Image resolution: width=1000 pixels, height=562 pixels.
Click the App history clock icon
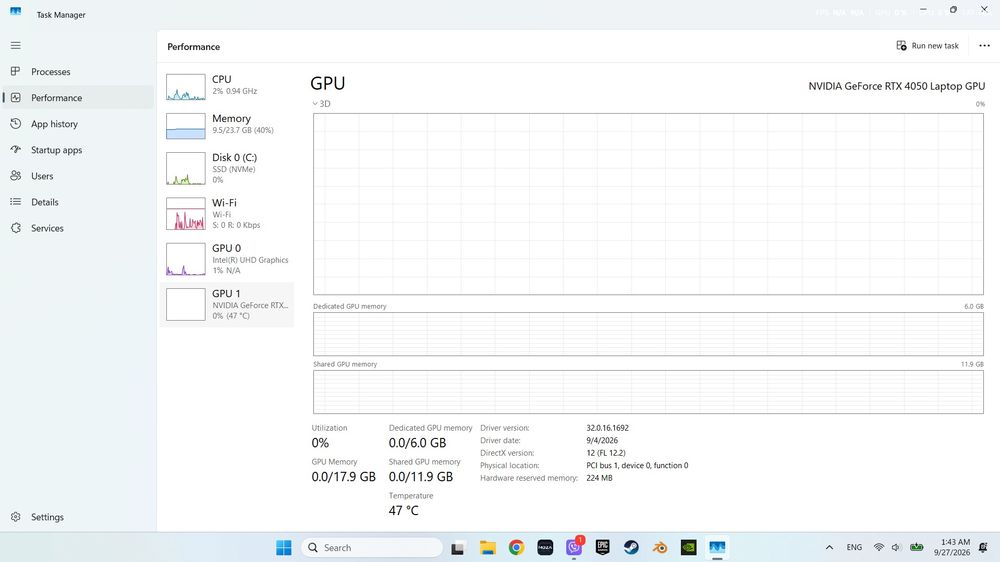[15, 124]
